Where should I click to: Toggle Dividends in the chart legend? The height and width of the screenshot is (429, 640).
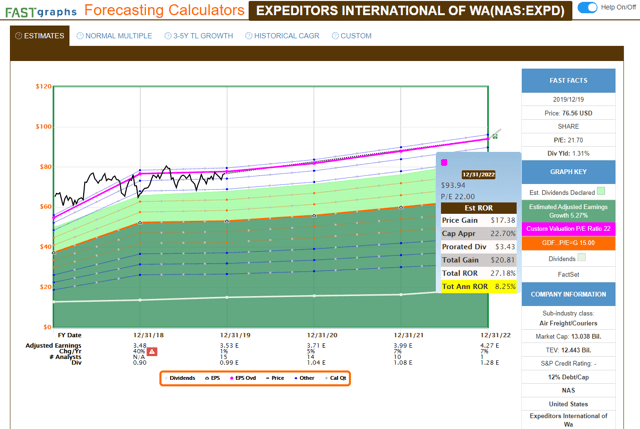(180, 378)
